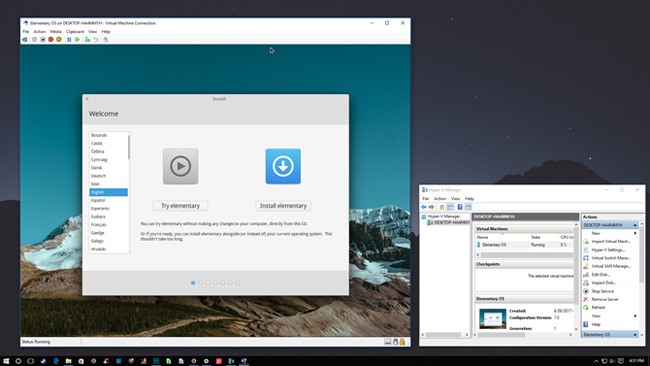Select DESKTOP node in Hyper-V Manager tree
This screenshot has height=366, width=650.
[449, 223]
